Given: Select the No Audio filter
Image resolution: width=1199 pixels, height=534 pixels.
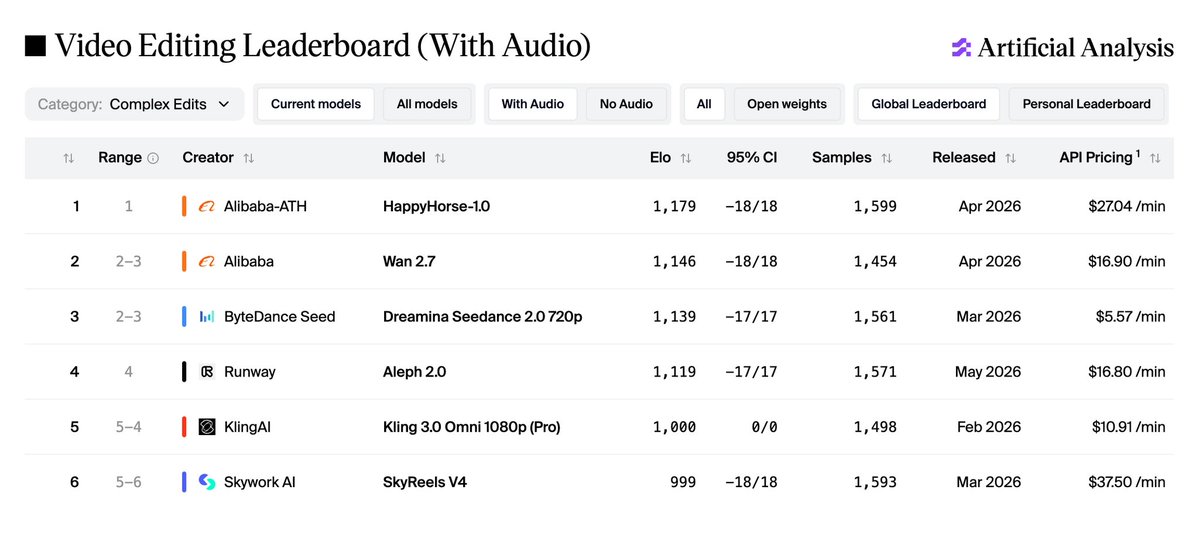Looking at the screenshot, I should (626, 104).
